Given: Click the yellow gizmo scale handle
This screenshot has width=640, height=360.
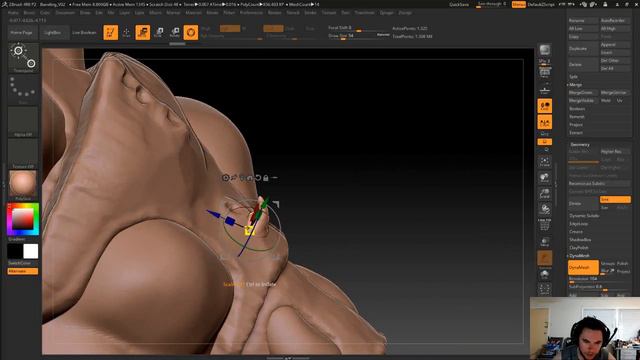Looking at the screenshot, I should pyautogui.click(x=249, y=231).
